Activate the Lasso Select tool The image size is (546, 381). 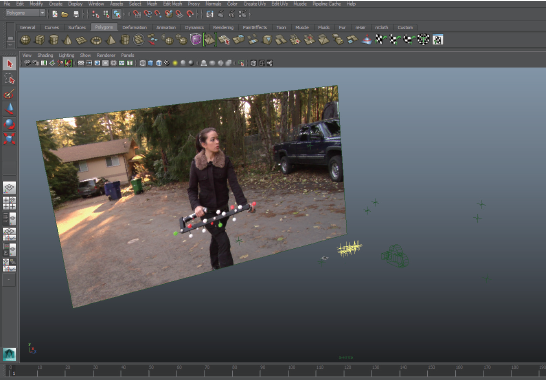pos(9,79)
